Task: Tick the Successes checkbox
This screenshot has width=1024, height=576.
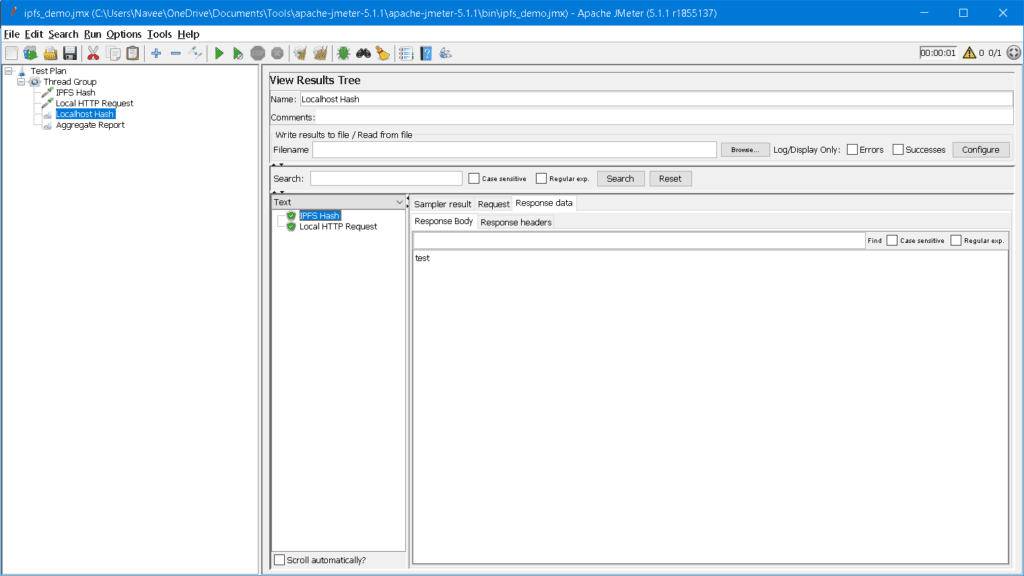Action: tap(898, 150)
